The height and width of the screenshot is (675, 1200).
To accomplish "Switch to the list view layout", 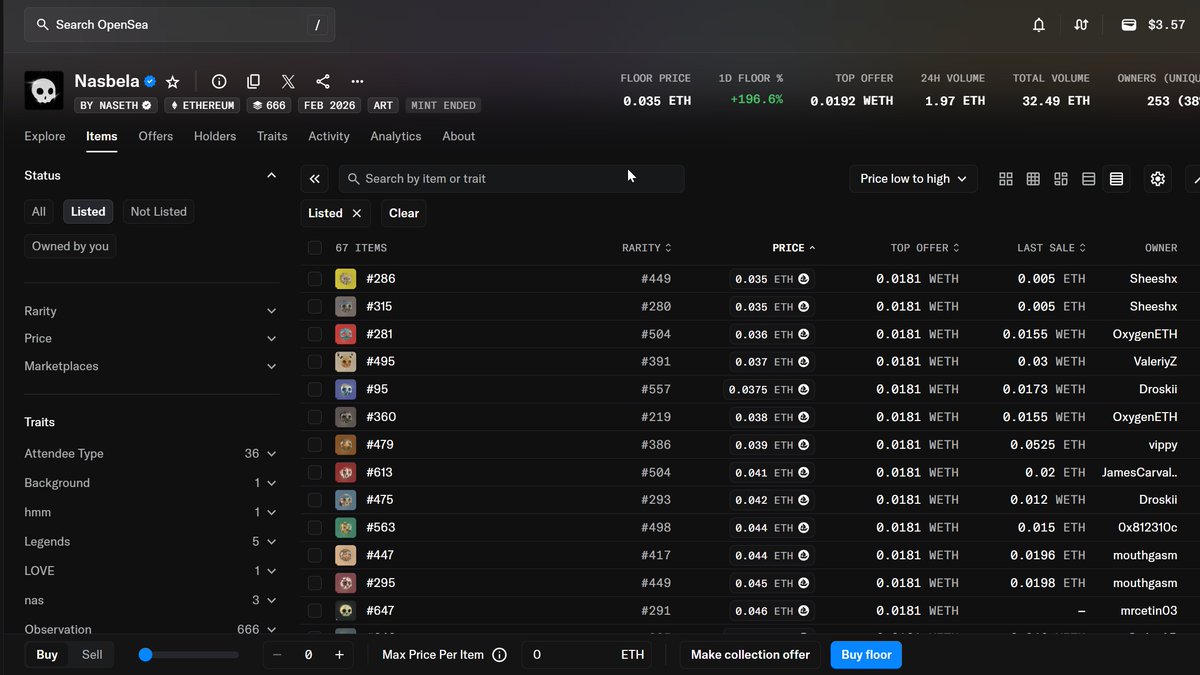I will pyautogui.click(x=1089, y=179).
